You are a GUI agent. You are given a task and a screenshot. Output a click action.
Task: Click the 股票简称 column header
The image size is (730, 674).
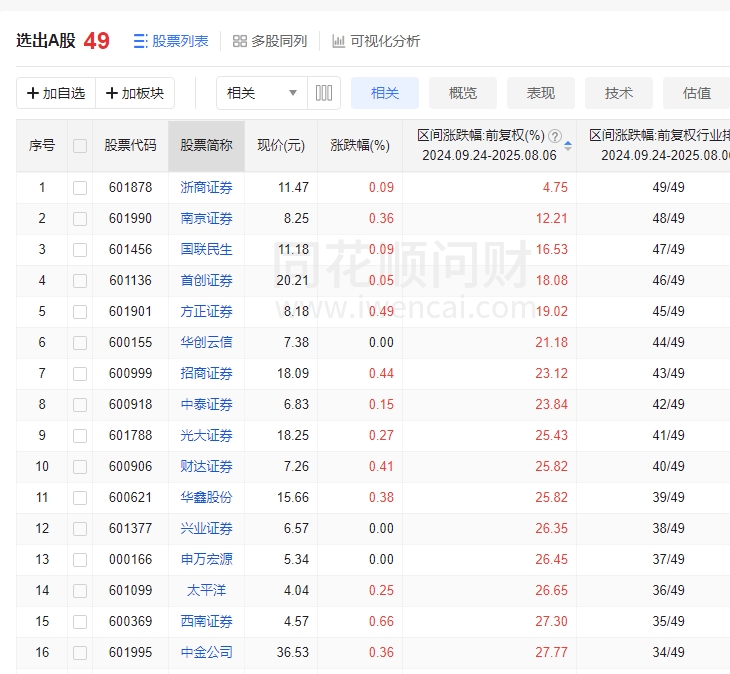pos(206,146)
